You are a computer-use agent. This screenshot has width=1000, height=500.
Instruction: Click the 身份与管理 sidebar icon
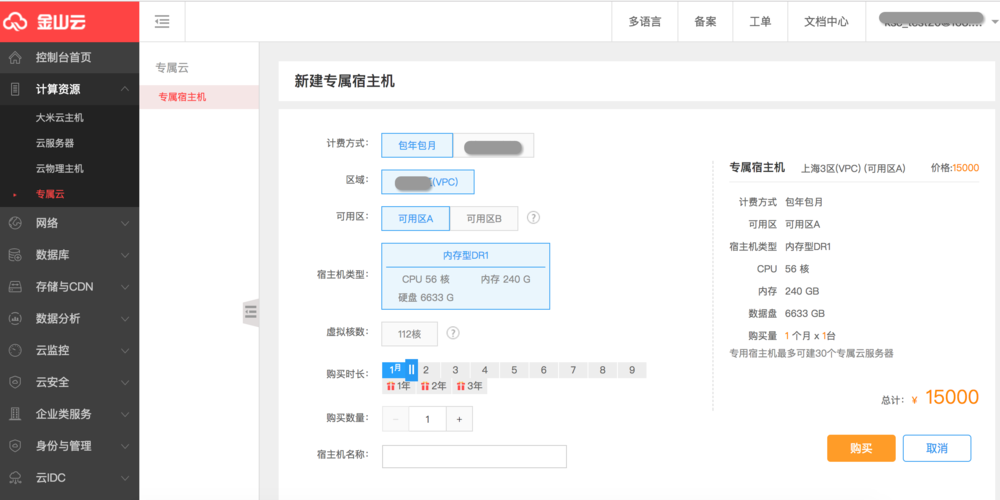click(15, 446)
